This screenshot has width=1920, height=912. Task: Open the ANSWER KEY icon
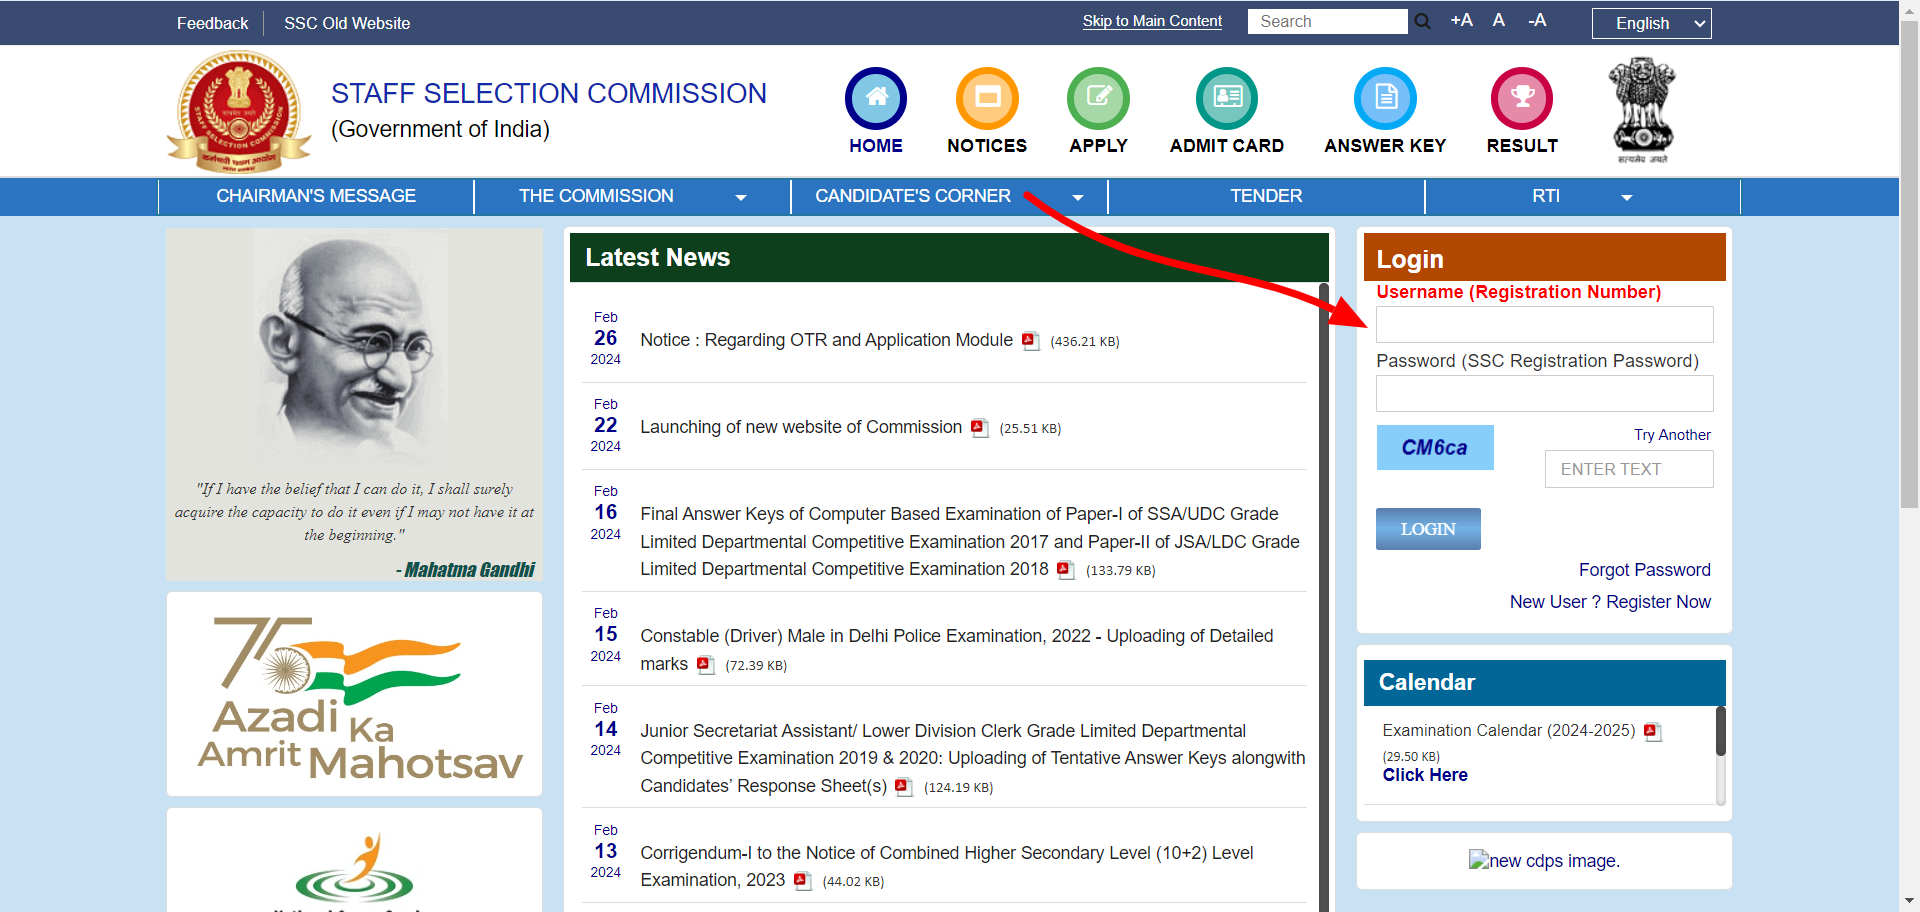[x=1385, y=98]
